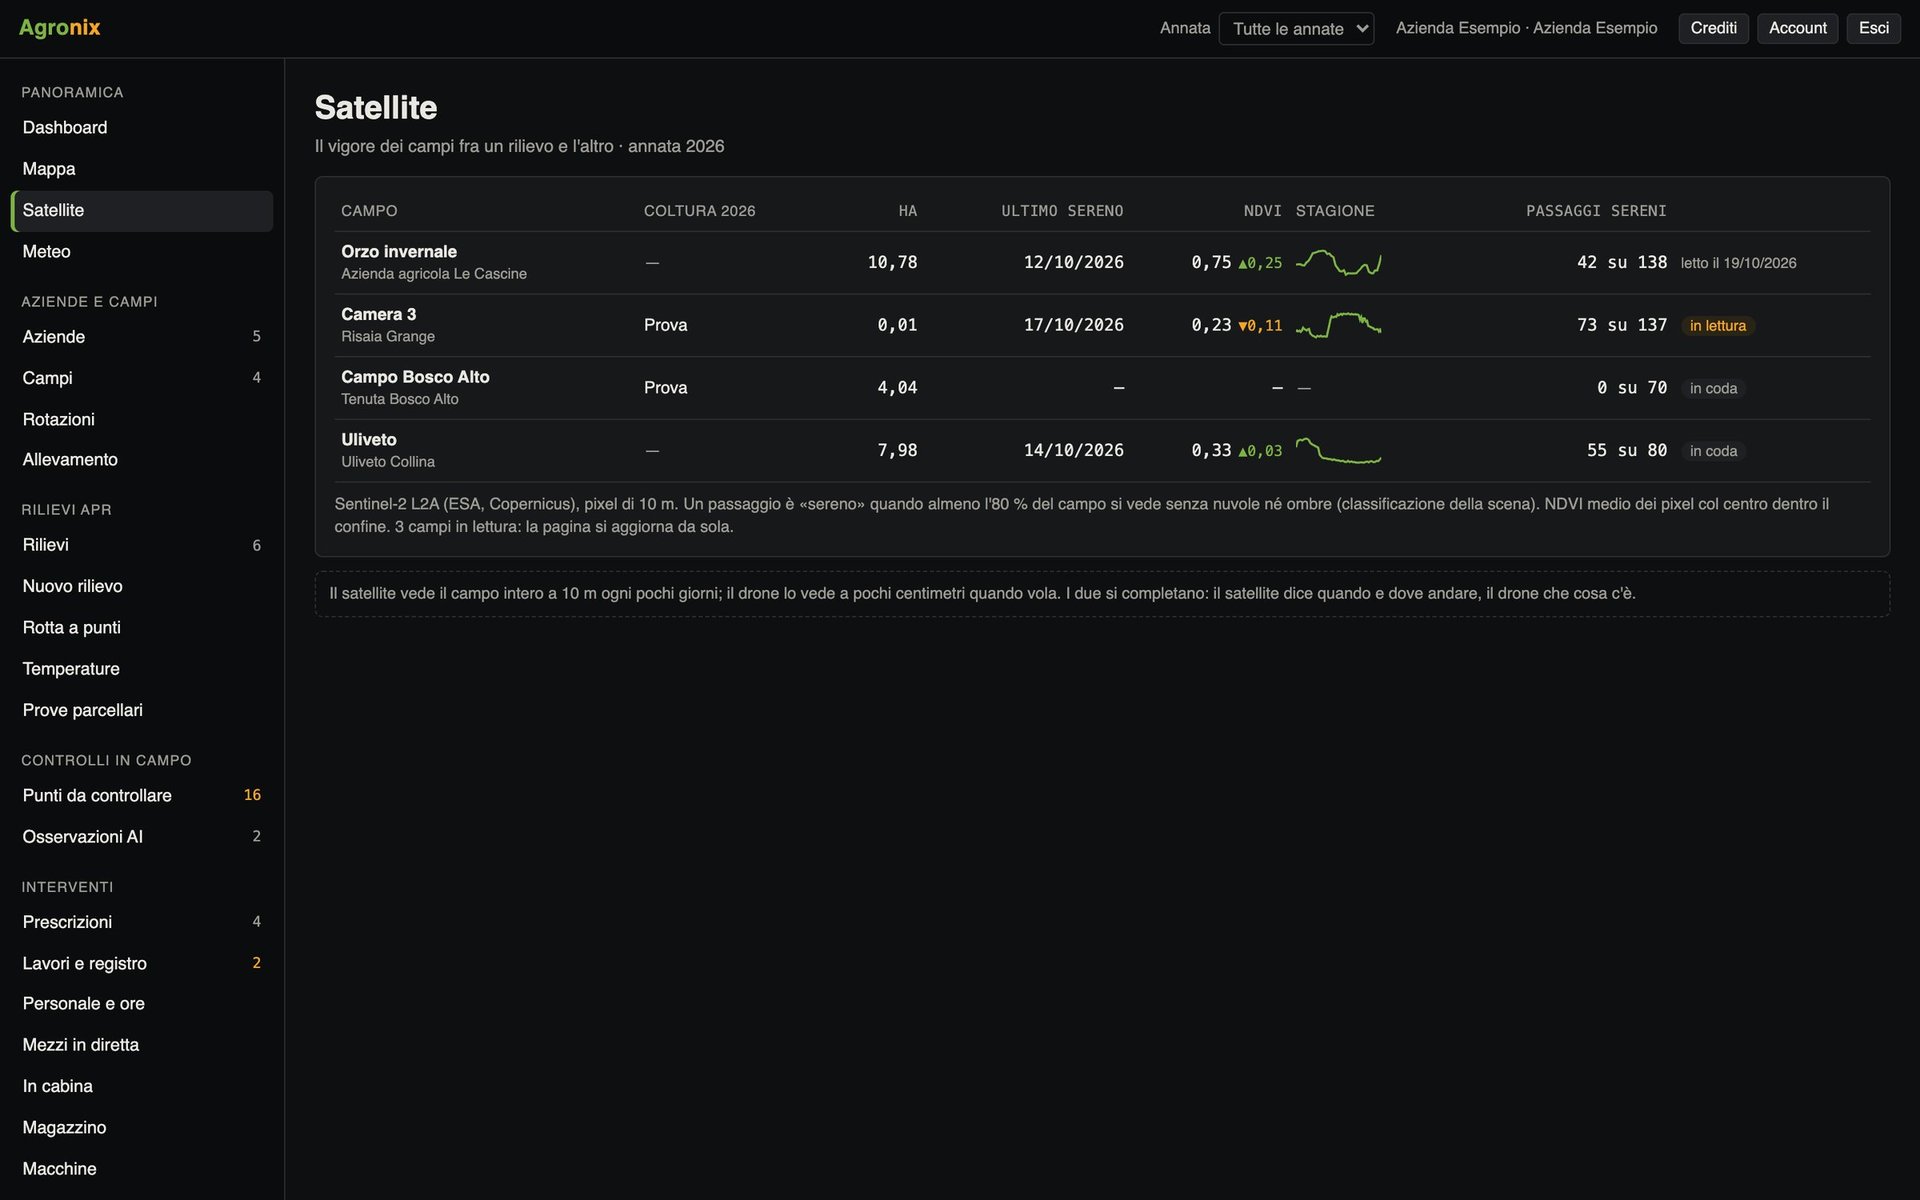Click the Uliveto season sparkline

click(x=1338, y=451)
